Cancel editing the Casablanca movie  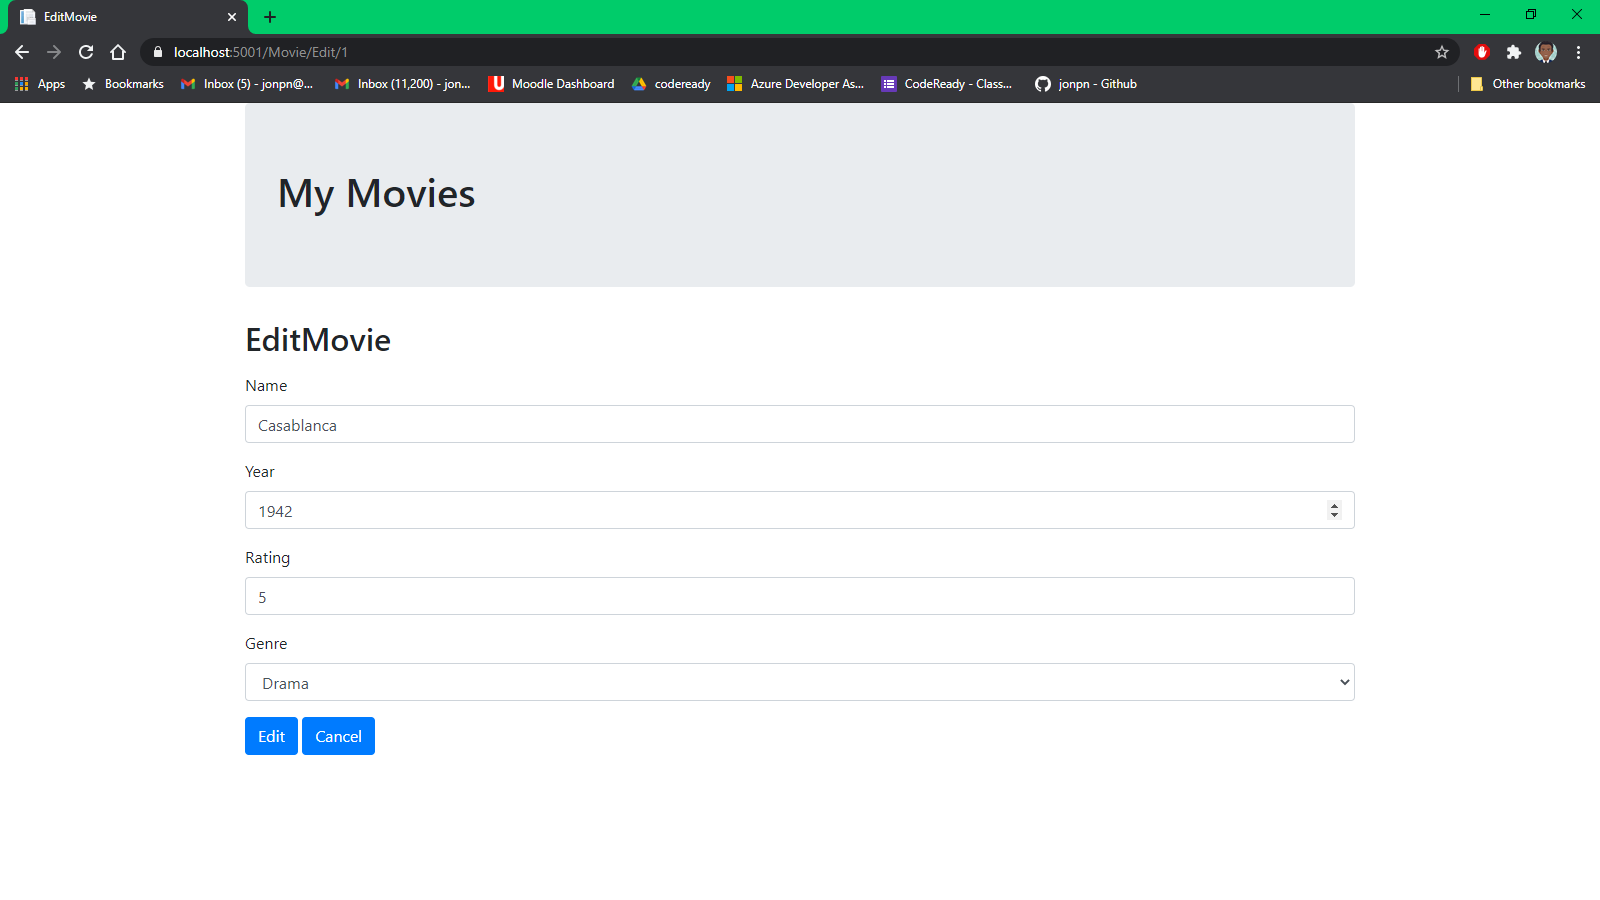[x=338, y=736]
